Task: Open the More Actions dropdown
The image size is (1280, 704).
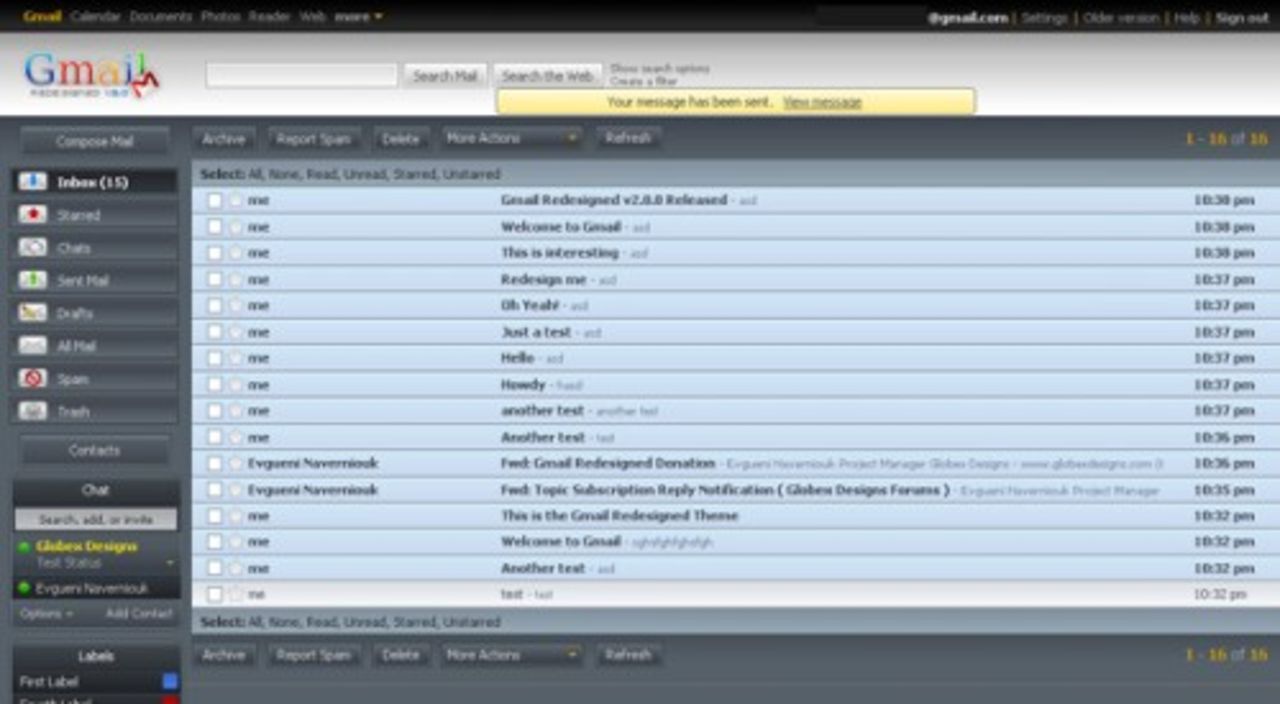Action: (511, 138)
